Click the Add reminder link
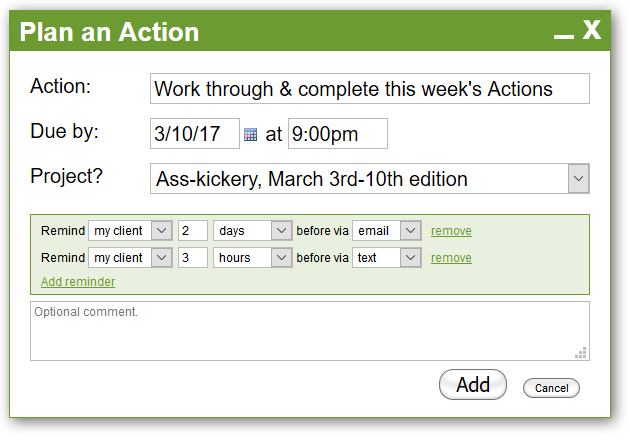 tap(78, 282)
